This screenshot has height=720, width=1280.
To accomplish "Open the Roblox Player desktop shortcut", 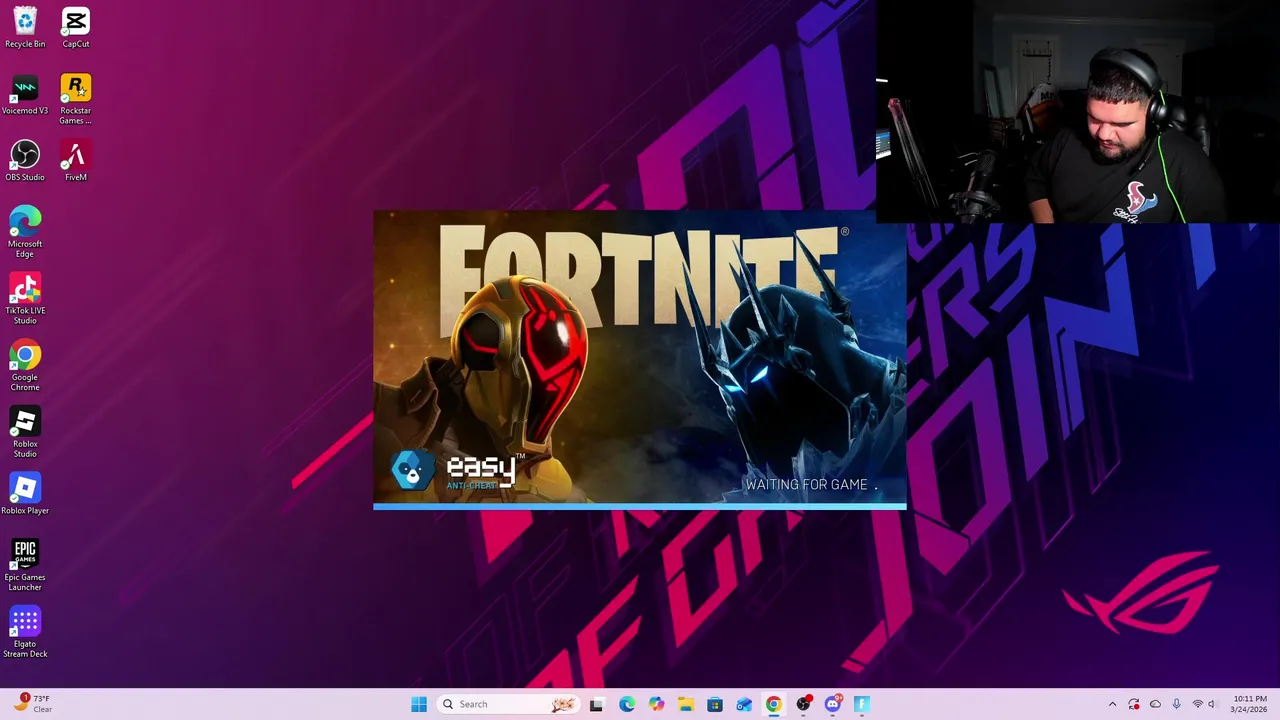I will (x=25, y=495).
